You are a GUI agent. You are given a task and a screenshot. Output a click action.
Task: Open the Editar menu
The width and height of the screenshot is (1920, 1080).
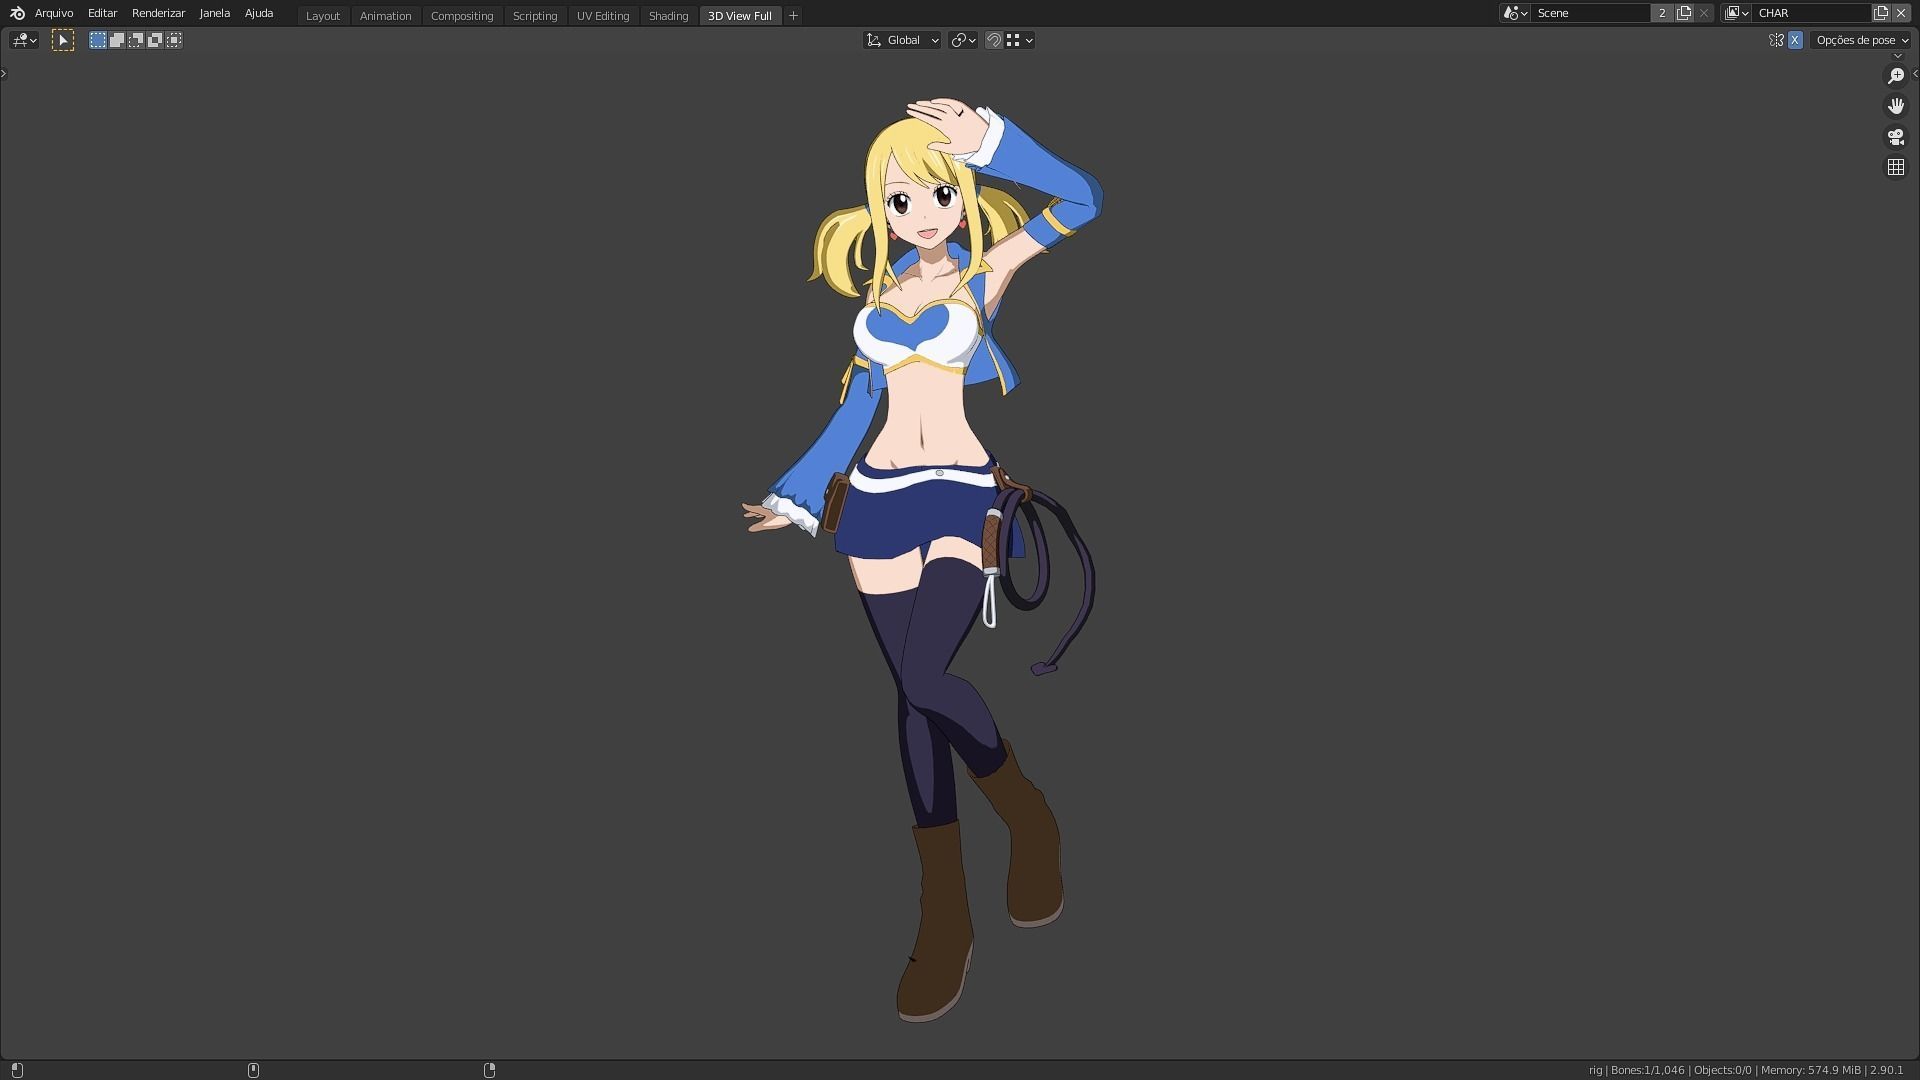tap(102, 13)
